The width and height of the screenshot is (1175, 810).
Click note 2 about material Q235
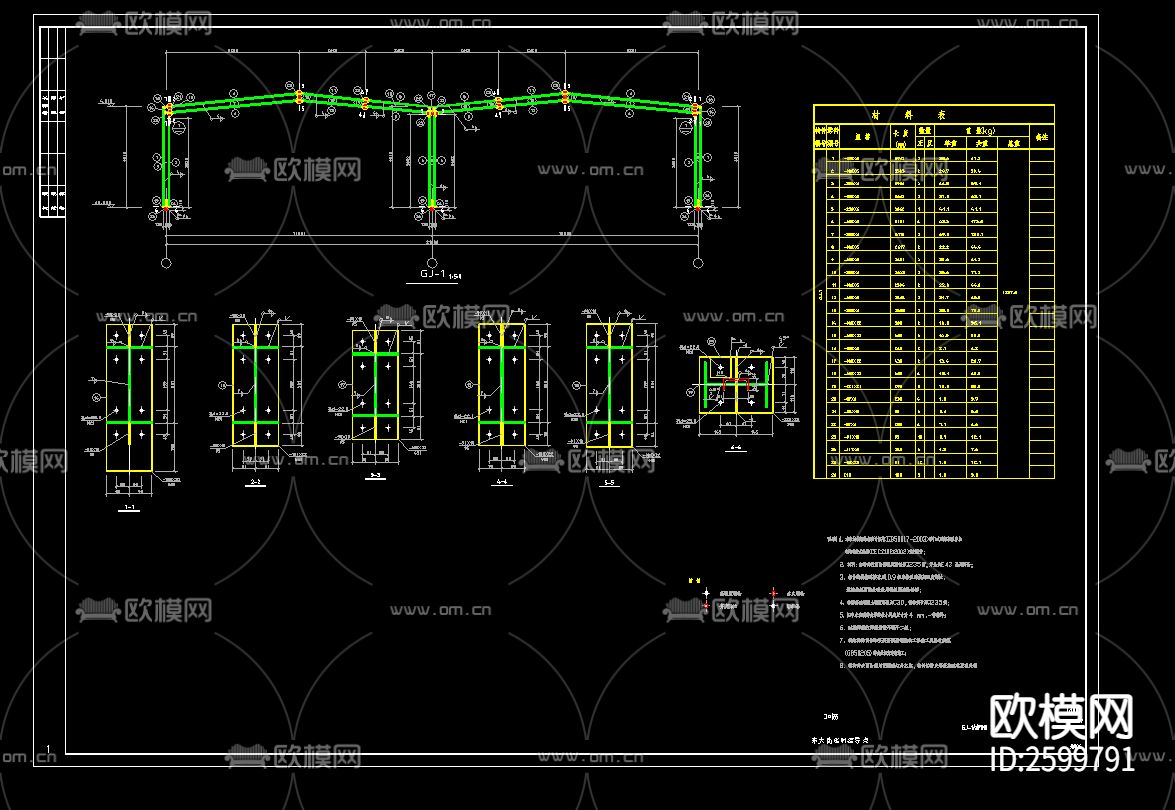[907, 564]
